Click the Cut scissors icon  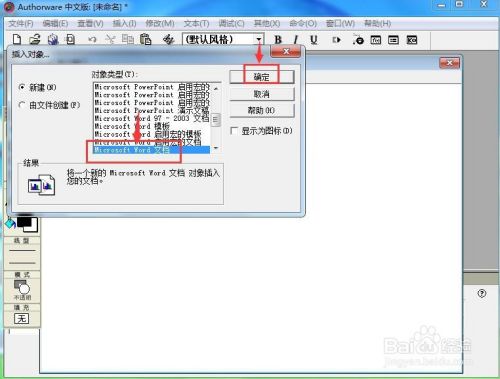(110, 40)
